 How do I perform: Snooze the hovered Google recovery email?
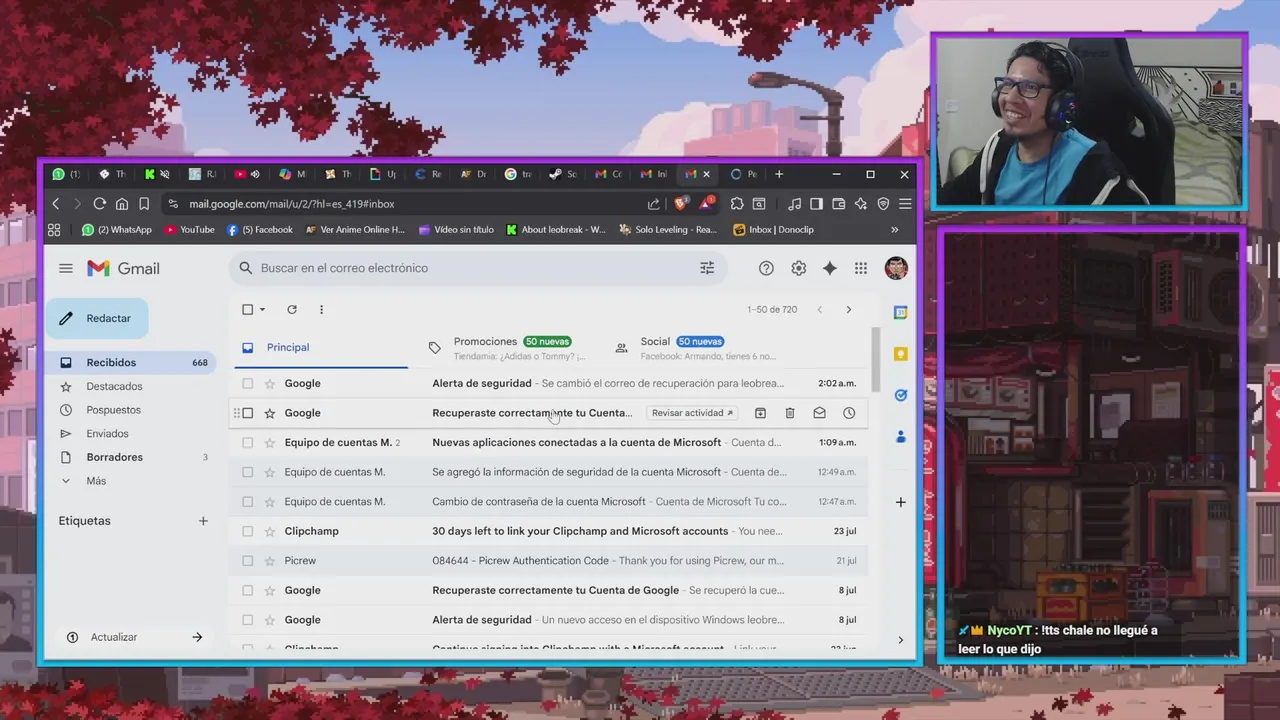point(849,413)
